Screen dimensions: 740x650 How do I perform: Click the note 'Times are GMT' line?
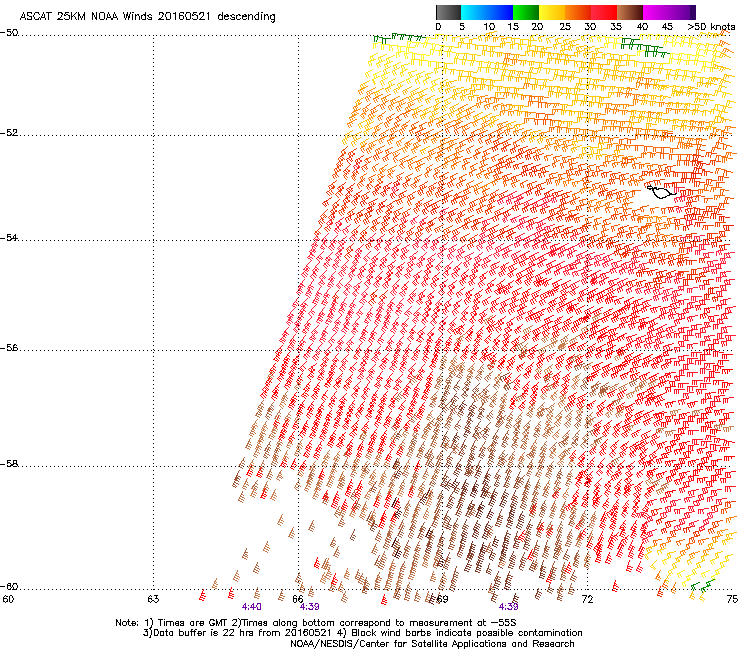[x=316, y=623]
